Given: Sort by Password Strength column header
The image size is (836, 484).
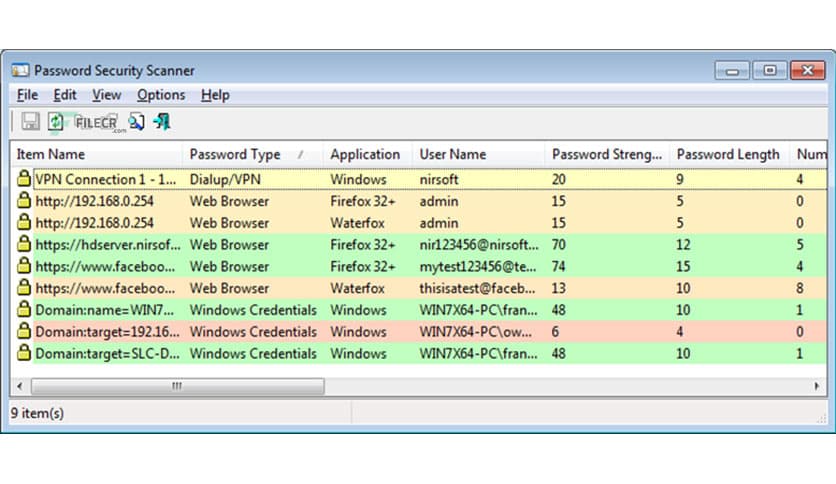Looking at the screenshot, I should click(x=607, y=155).
